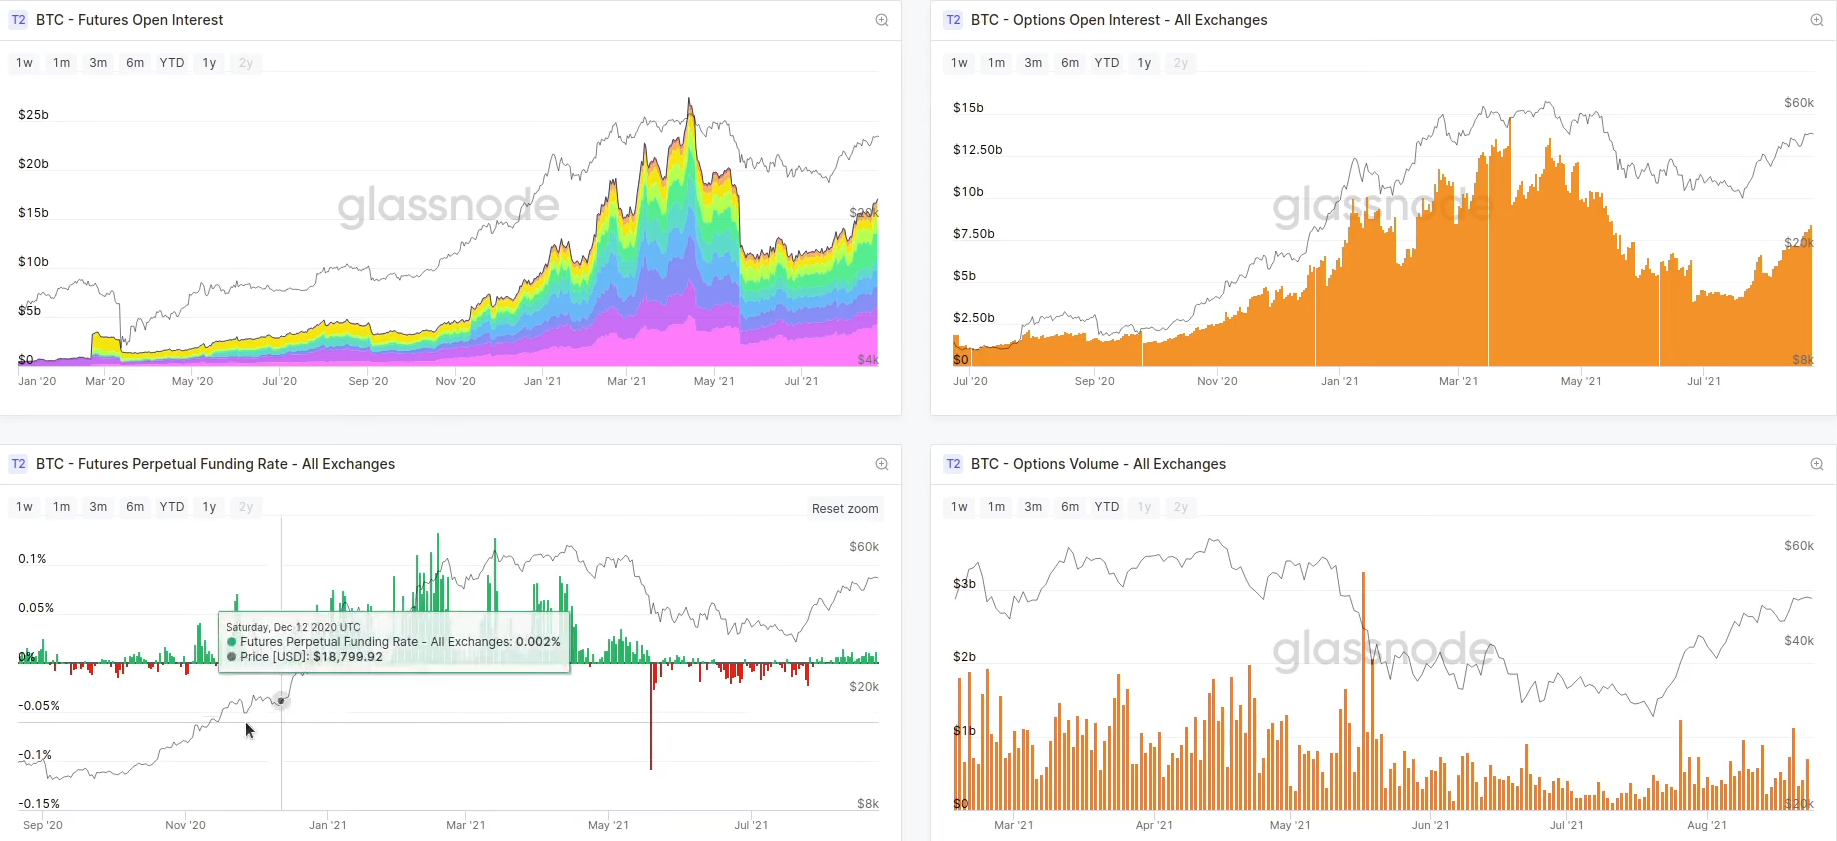Click the Options Volume chart zoom icon

tap(1817, 464)
